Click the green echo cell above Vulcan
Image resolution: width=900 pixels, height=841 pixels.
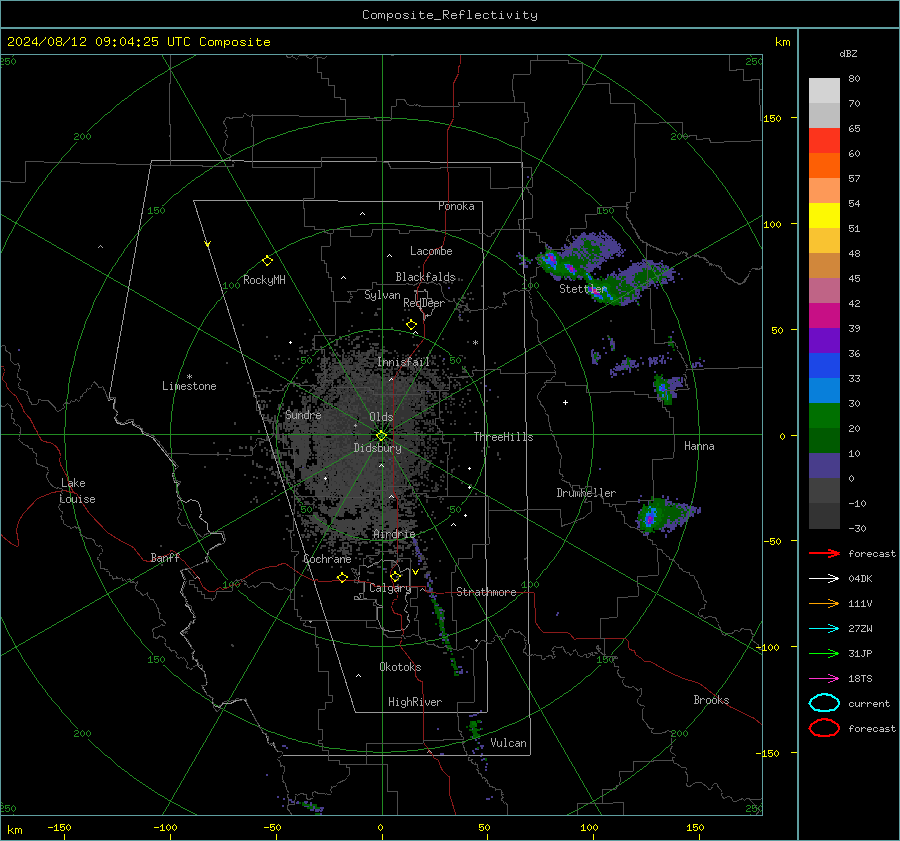tap(474, 728)
